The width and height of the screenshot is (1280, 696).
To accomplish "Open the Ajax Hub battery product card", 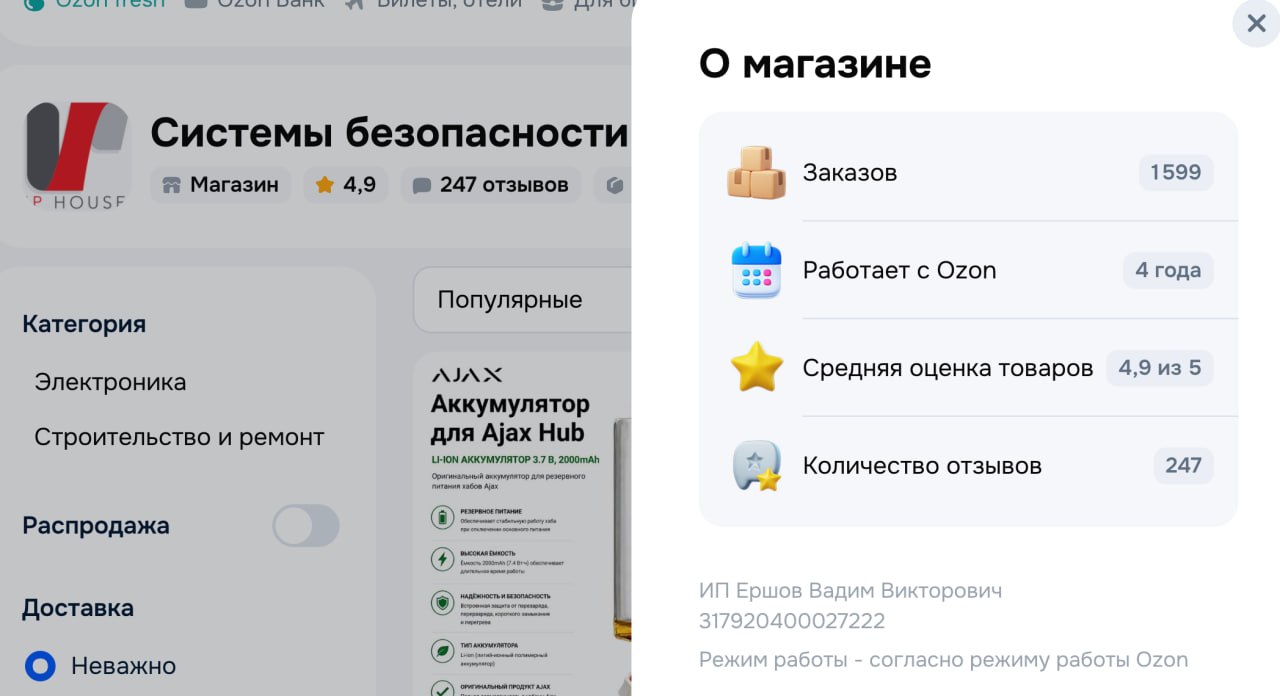I will tap(522, 524).
